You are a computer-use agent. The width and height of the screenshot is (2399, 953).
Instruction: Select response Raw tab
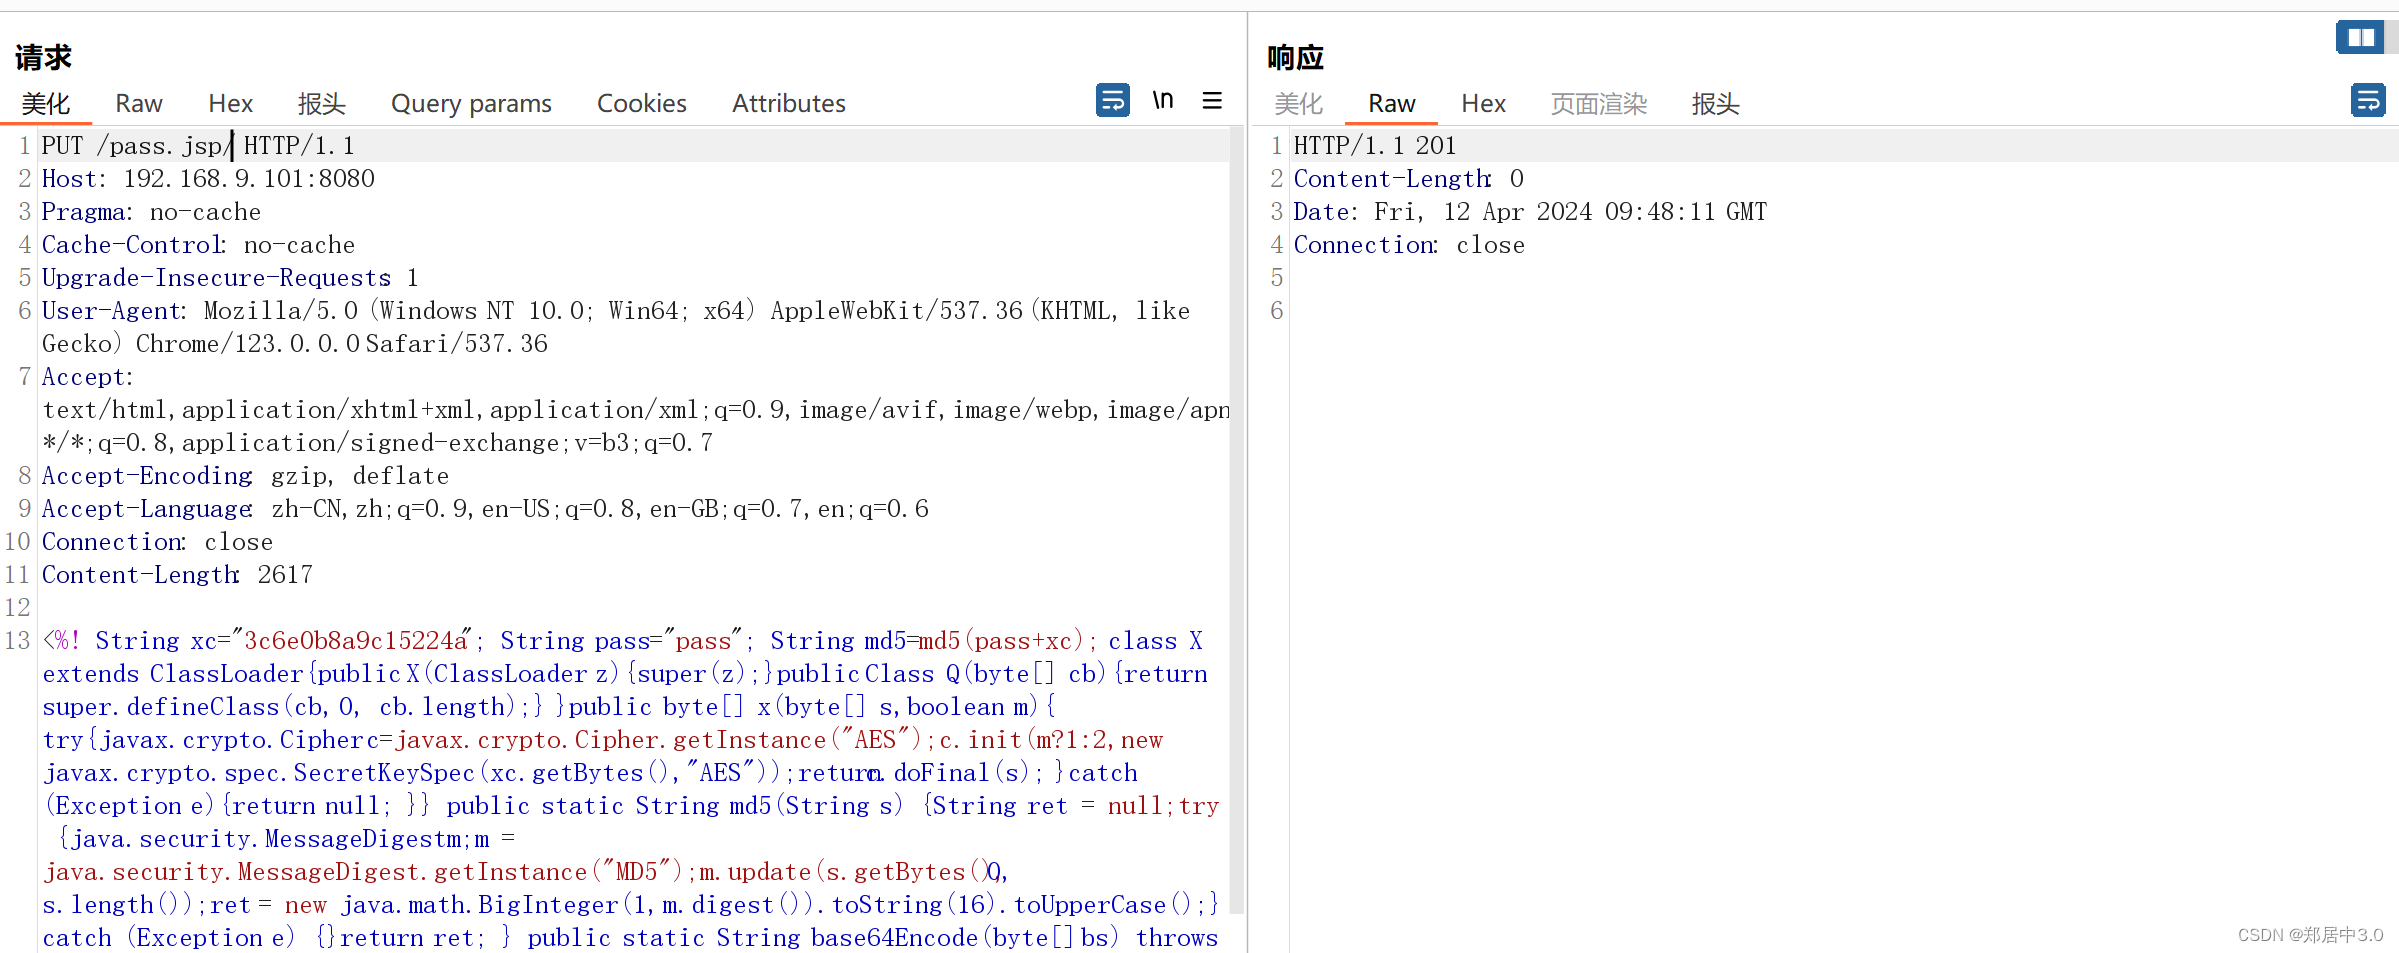(x=1391, y=103)
